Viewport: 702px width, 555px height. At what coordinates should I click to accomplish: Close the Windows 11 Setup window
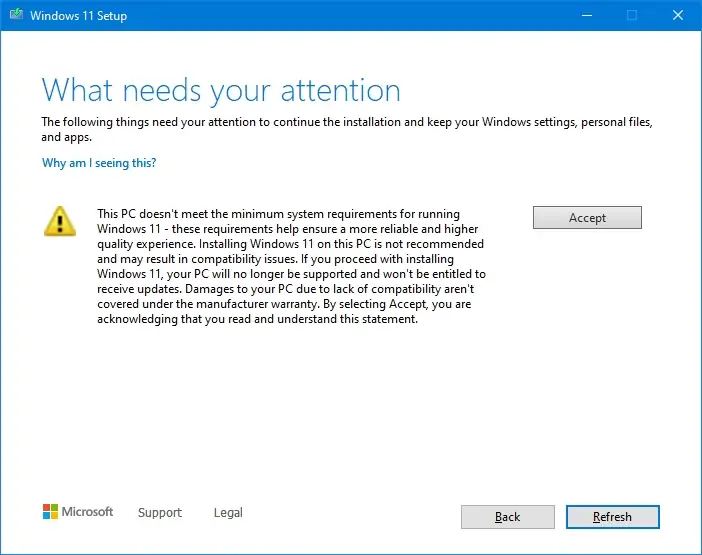pyautogui.click(x=678, y=15)
